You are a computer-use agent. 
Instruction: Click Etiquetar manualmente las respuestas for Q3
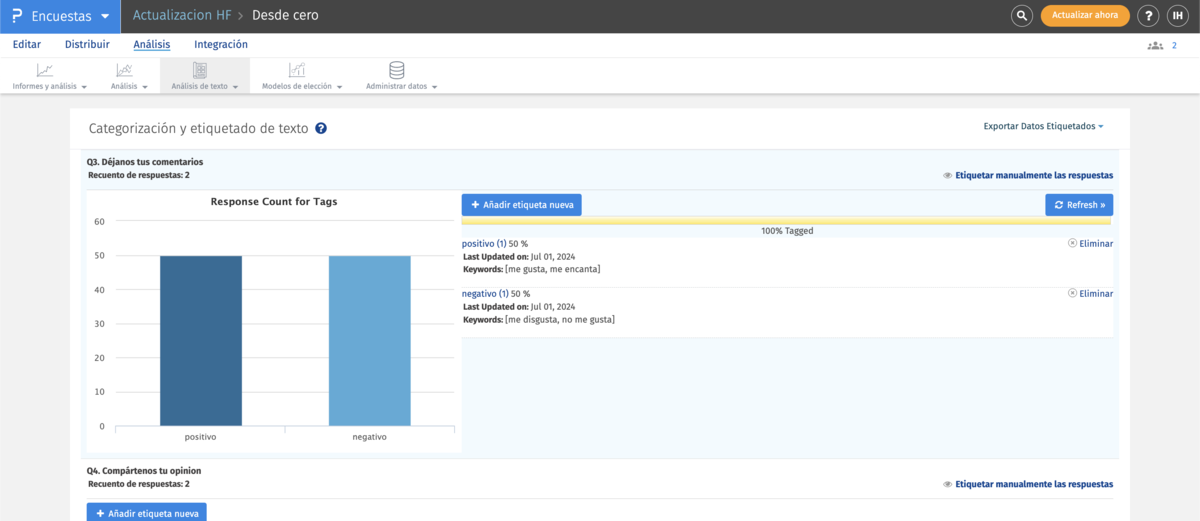[1034, 175]
